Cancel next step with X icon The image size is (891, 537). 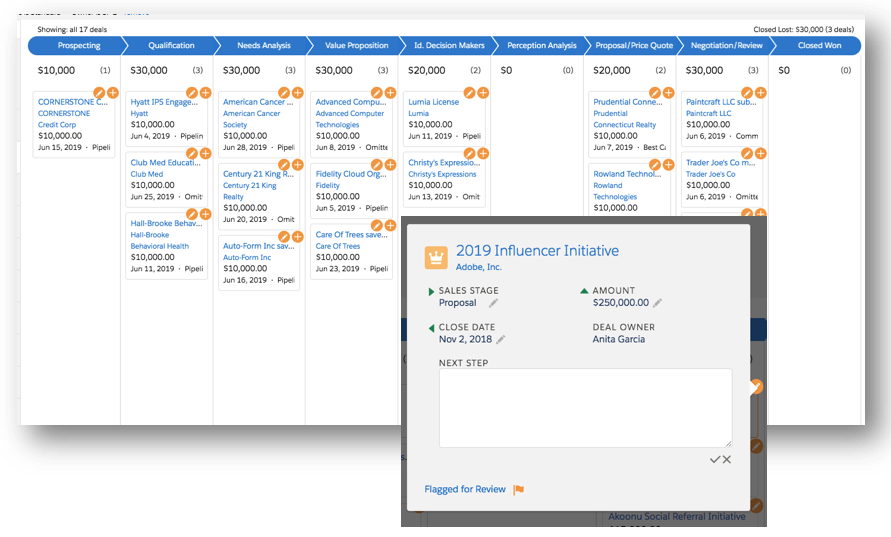click(727, 460)
